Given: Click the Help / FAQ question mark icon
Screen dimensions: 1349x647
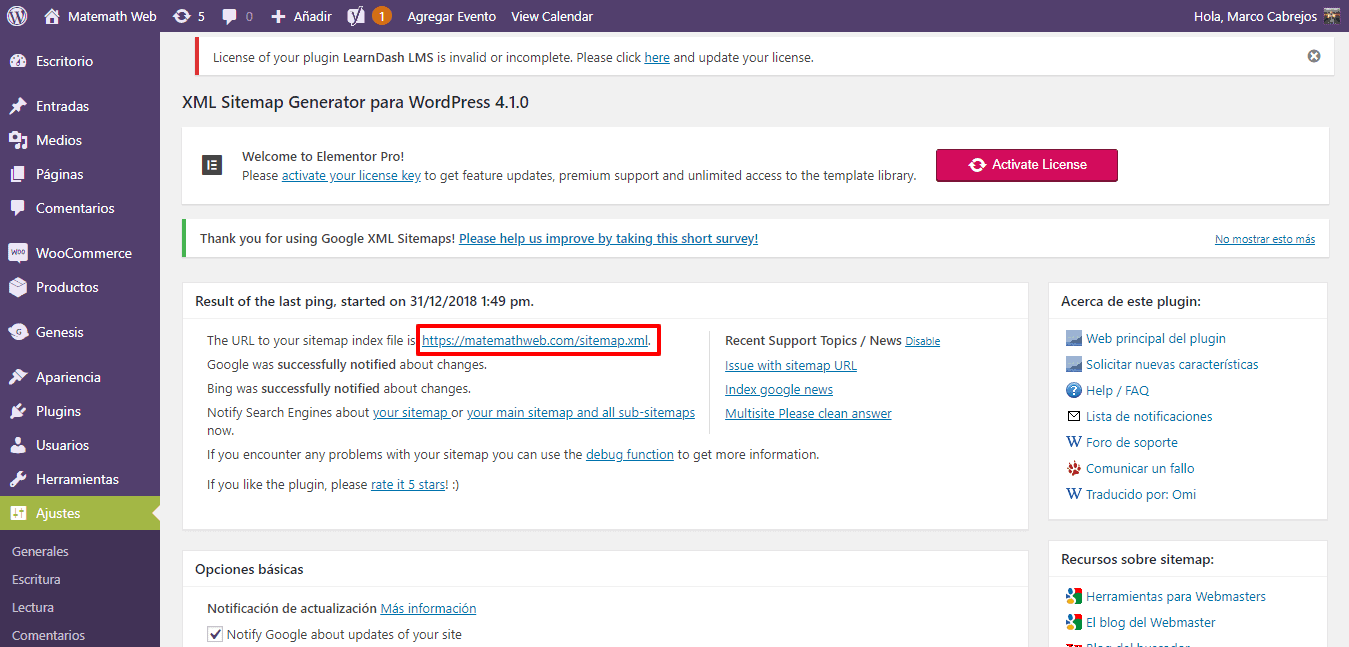Looking at the screenshot, I should pos(1074,390).
